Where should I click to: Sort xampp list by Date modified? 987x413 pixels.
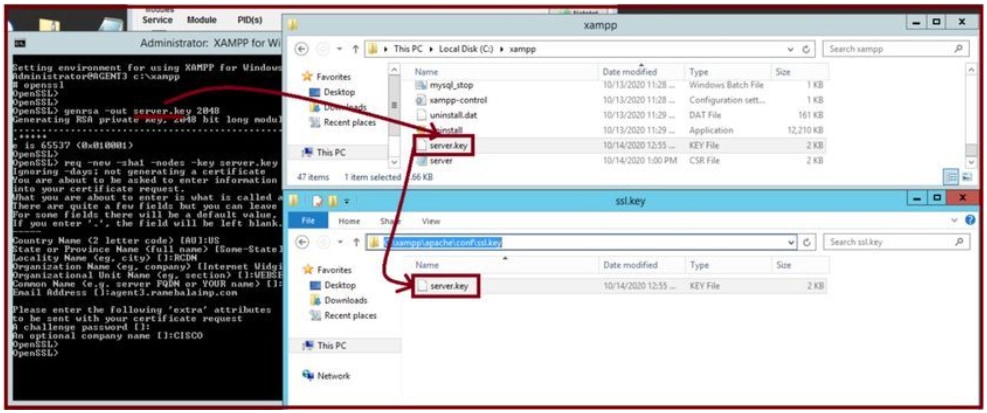point(629,72)
